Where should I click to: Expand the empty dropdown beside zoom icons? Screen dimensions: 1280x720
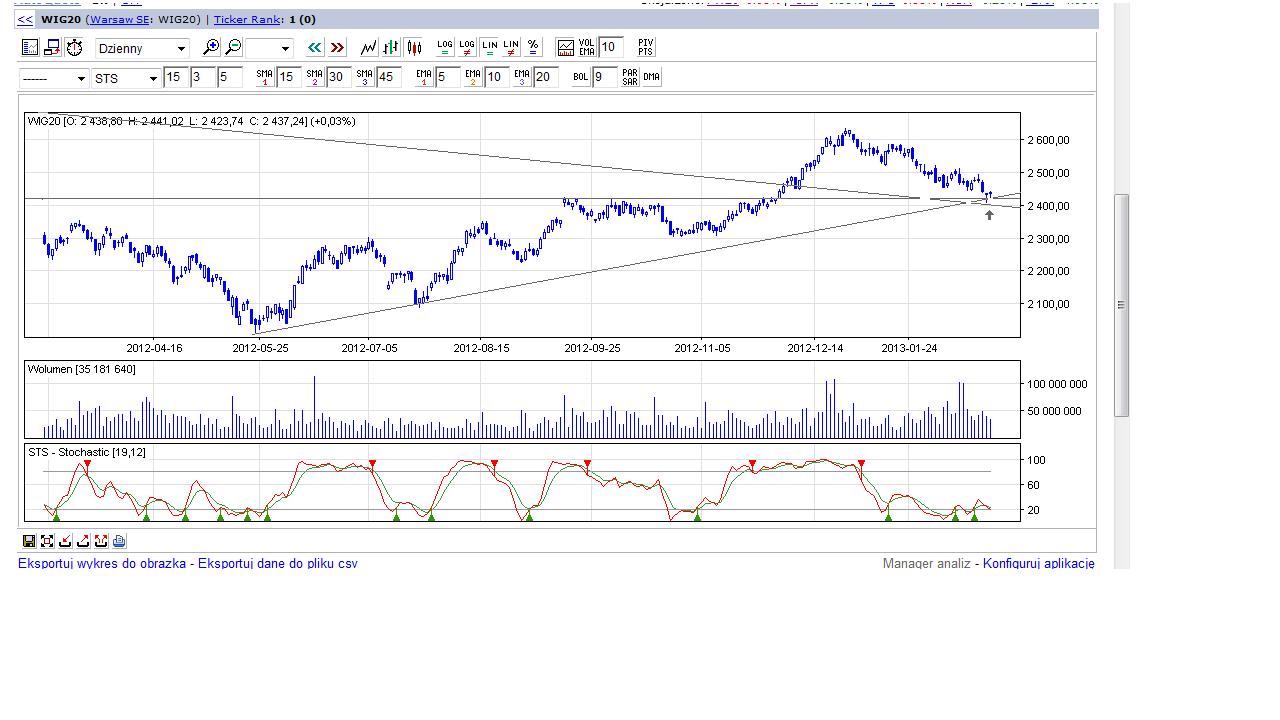(270, 48)
